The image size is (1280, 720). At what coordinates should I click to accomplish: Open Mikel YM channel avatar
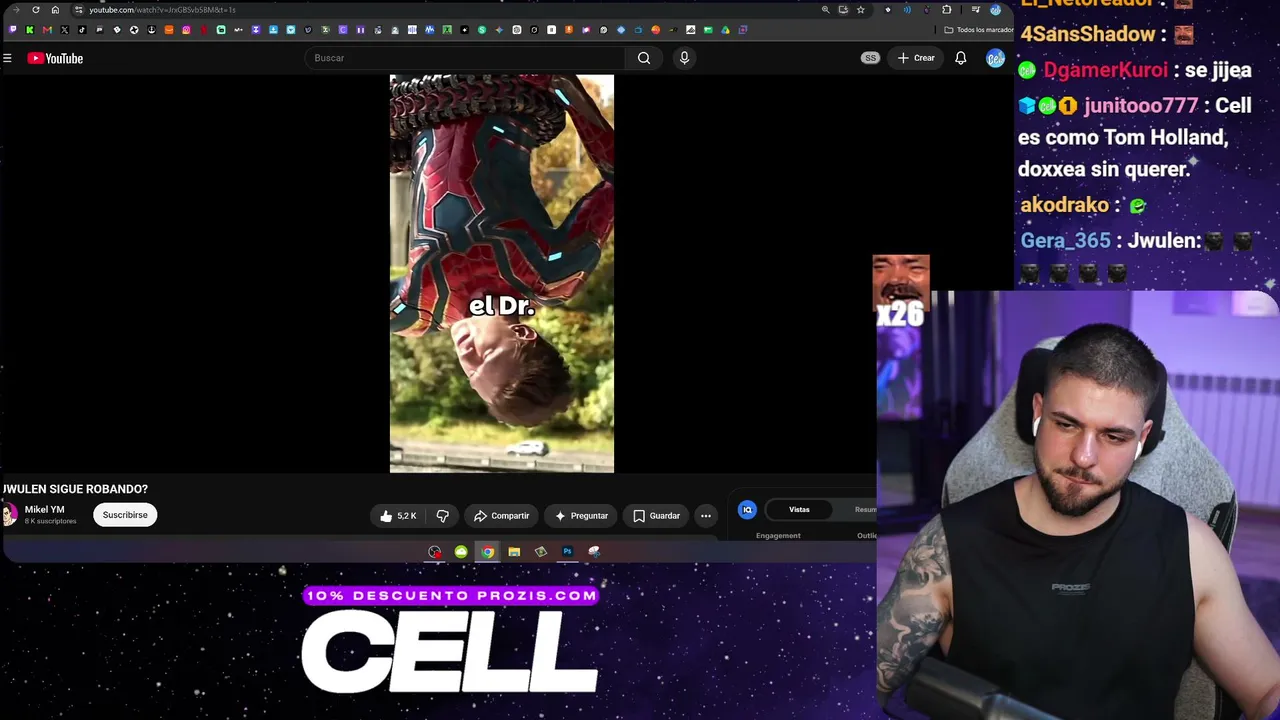[10, 515]
